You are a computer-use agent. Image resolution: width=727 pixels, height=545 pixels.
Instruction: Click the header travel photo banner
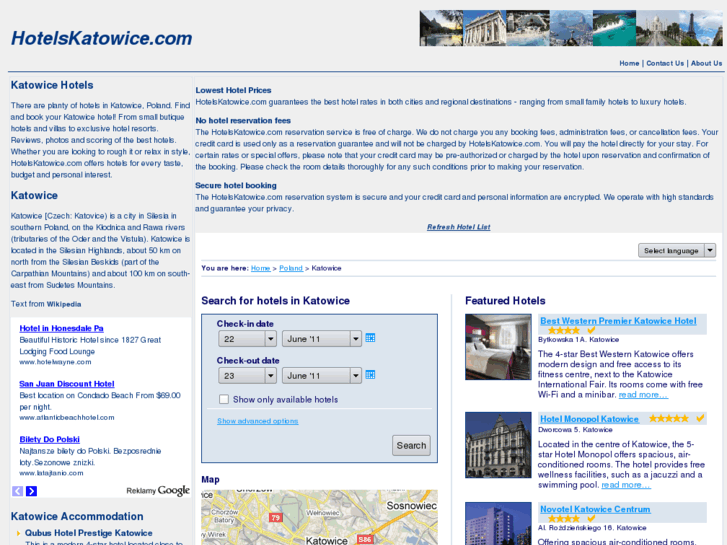tap(571, 28)
